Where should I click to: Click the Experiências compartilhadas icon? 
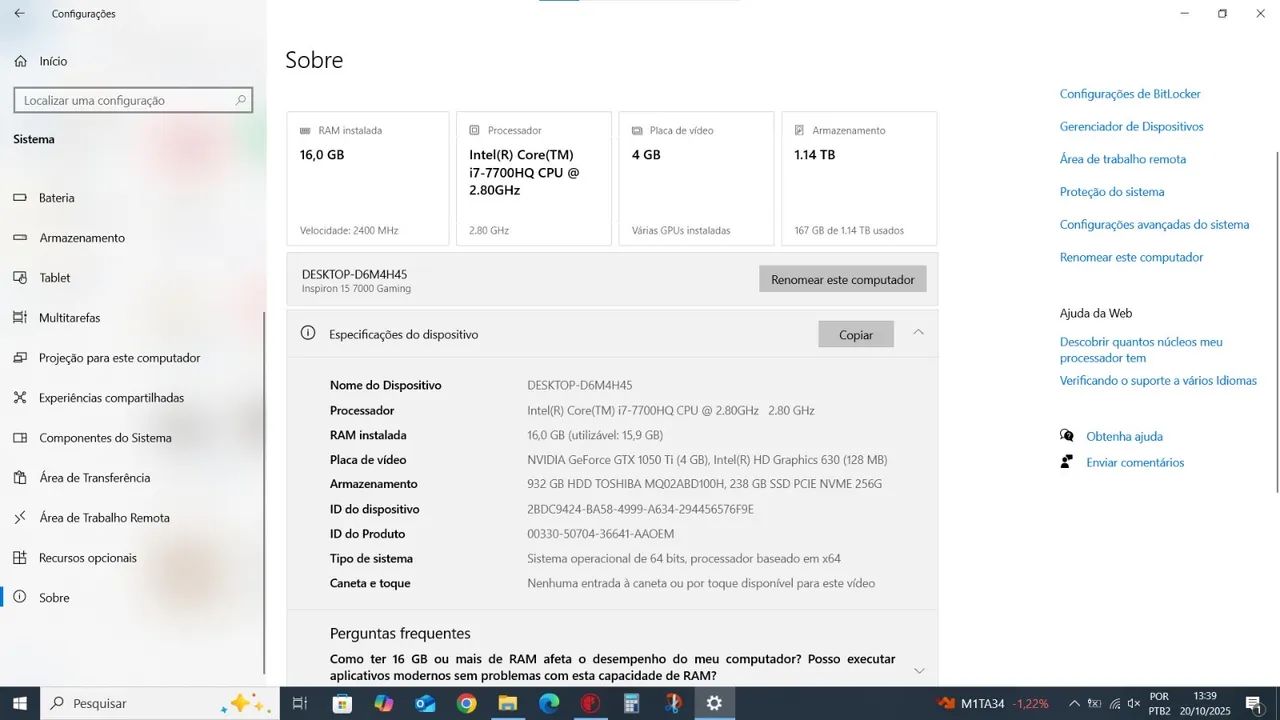20,398
